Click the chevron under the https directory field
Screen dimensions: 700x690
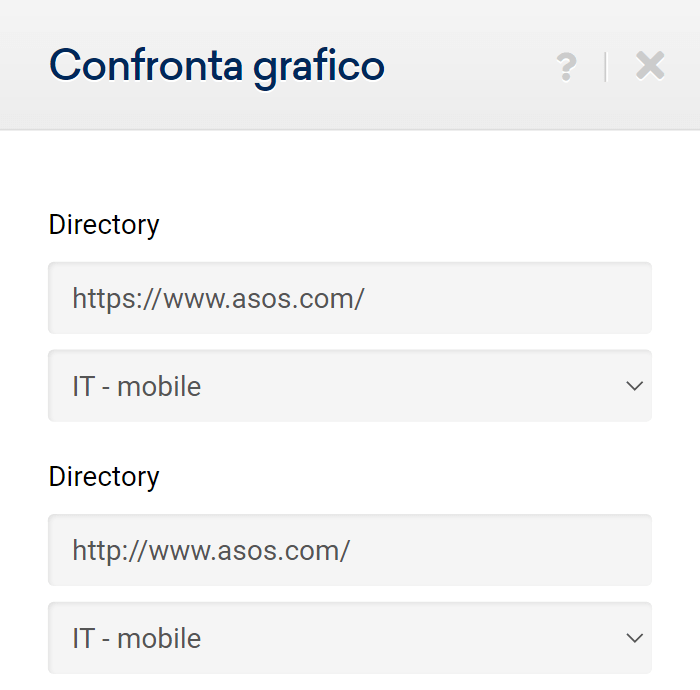pyautogui.click(x=634, y=386)
